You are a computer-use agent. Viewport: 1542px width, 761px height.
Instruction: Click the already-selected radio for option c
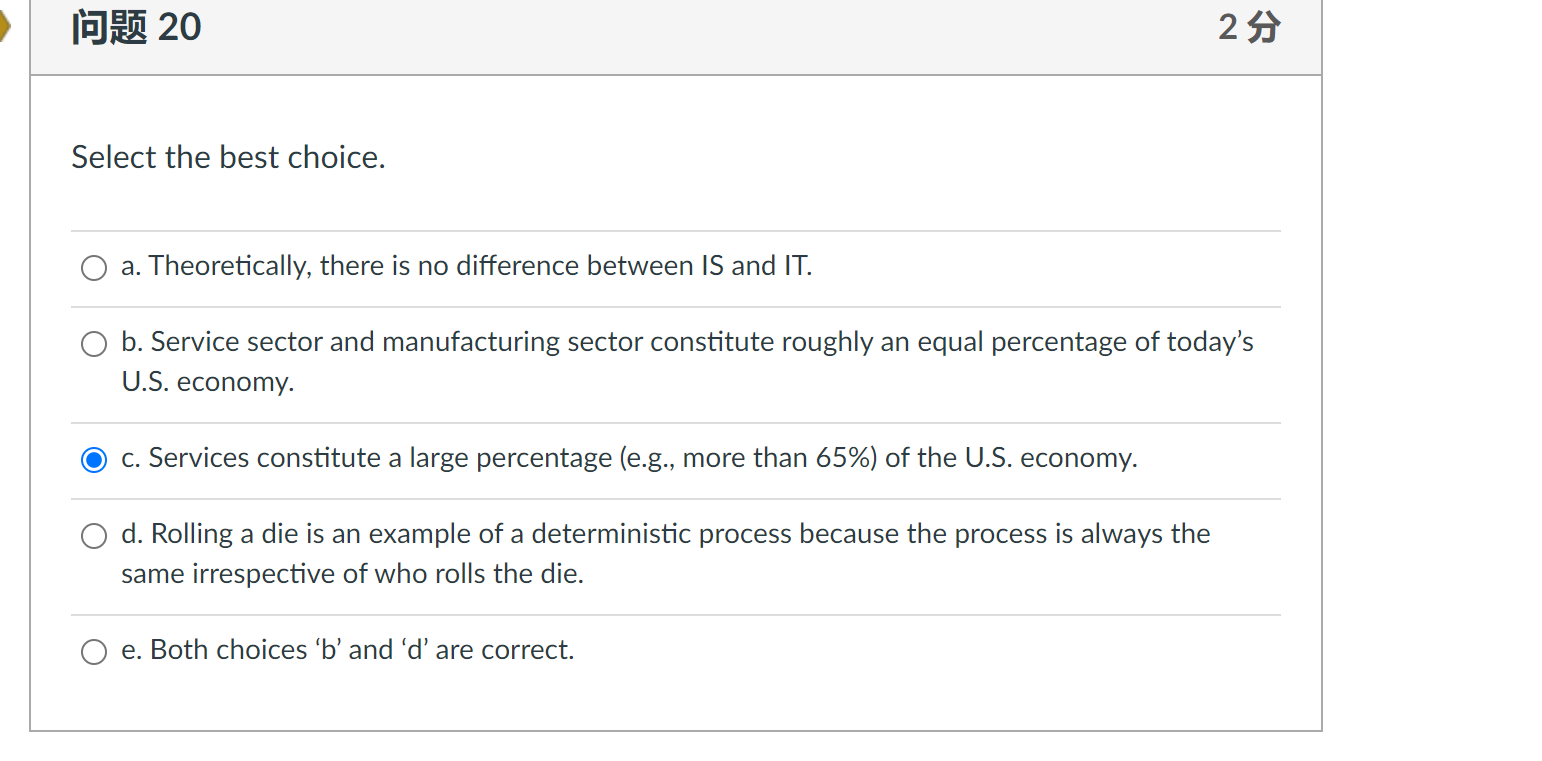click(93, 459)
